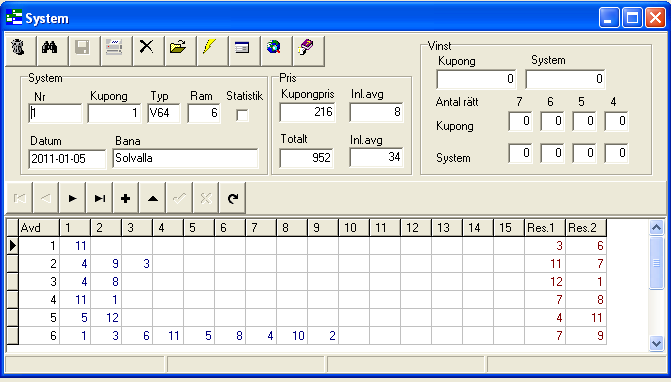Click the Inl.avg field showing 34
Screen dimensions: 671x382
click(x=376, y=157)
